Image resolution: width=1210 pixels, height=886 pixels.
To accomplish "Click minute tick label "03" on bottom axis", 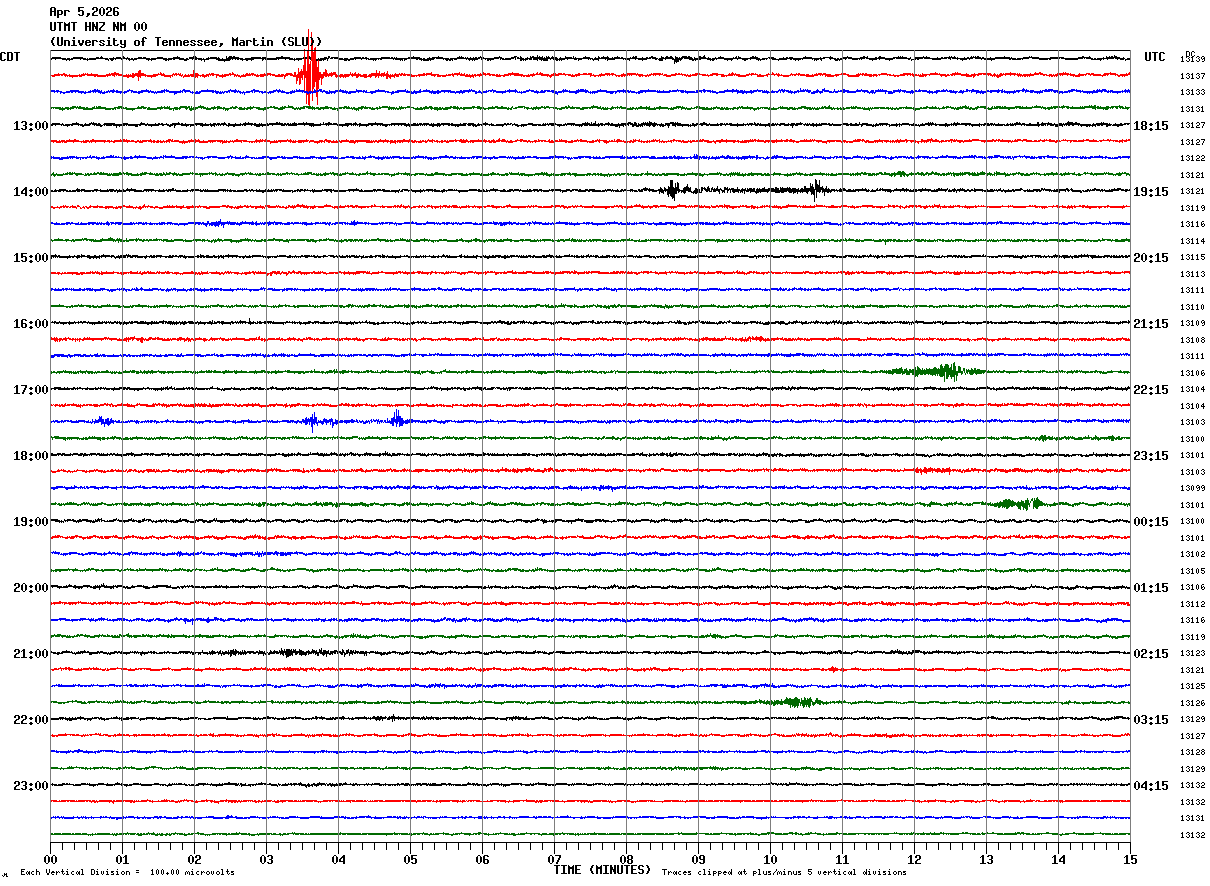I will click(x=266, y=859).
